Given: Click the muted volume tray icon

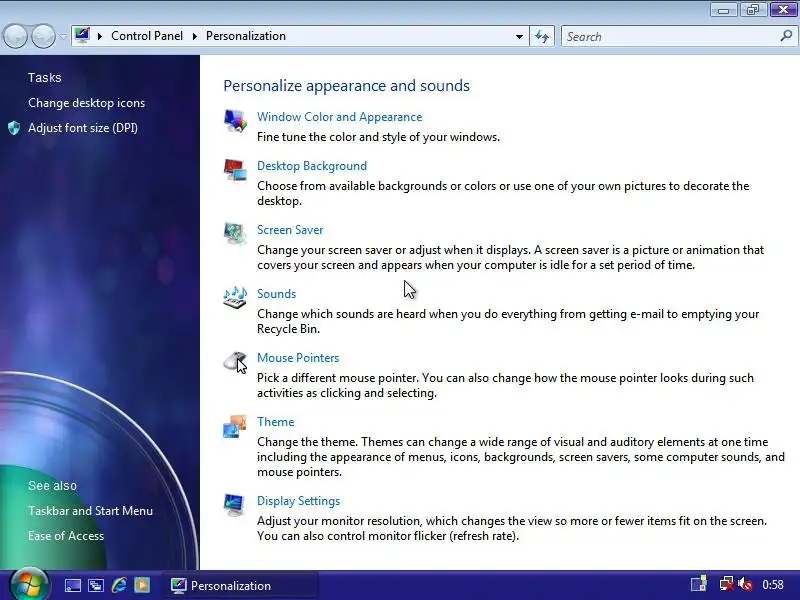Looking at the screenshot, I should pos(745,584).
